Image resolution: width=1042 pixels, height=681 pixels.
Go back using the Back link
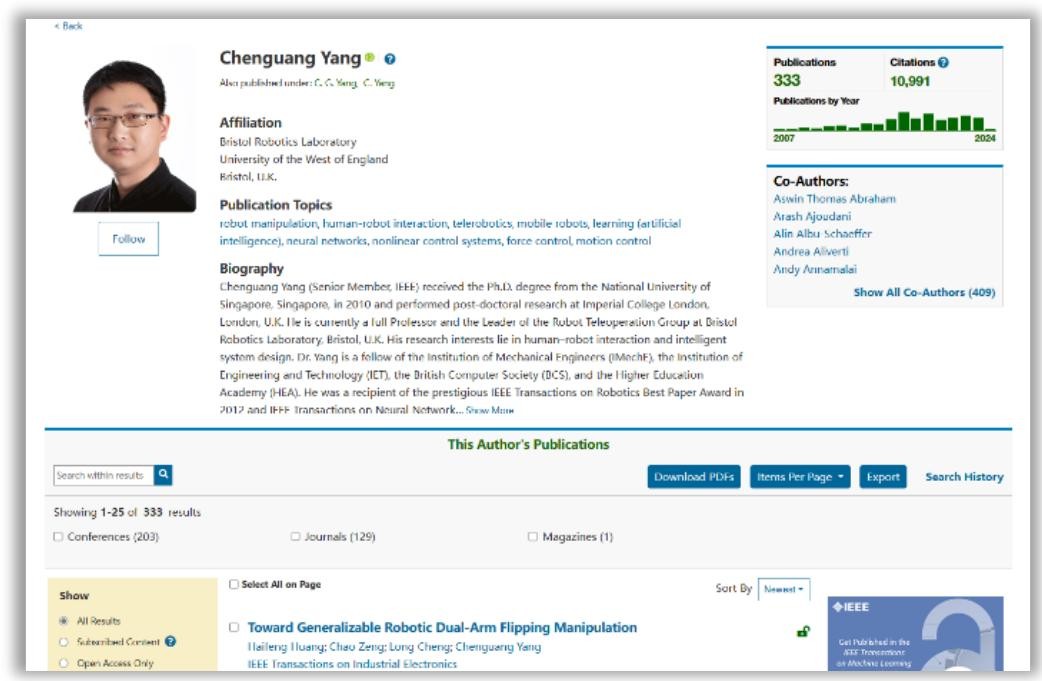(68, 26)
